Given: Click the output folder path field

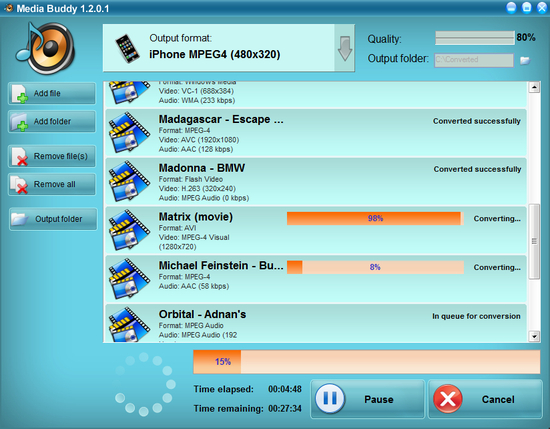Looking at the screenshot, I should [474, 60].
